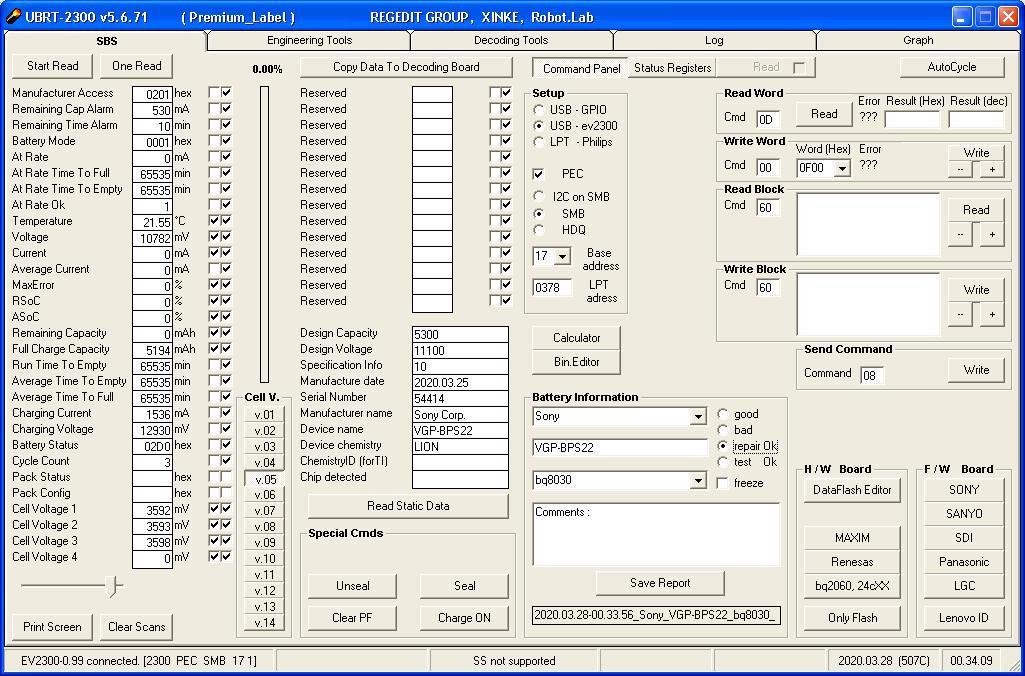Screen dimensions: 1025x676
Task: Click the Unseal button
Action: tap(352, 586)
